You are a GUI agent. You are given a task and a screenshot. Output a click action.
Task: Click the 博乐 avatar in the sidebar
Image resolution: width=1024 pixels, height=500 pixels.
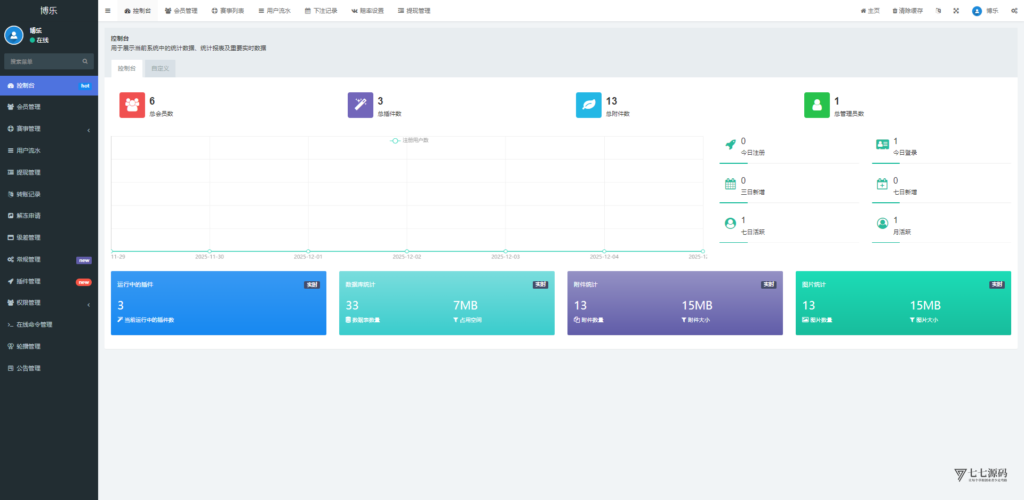pos(14,35)
